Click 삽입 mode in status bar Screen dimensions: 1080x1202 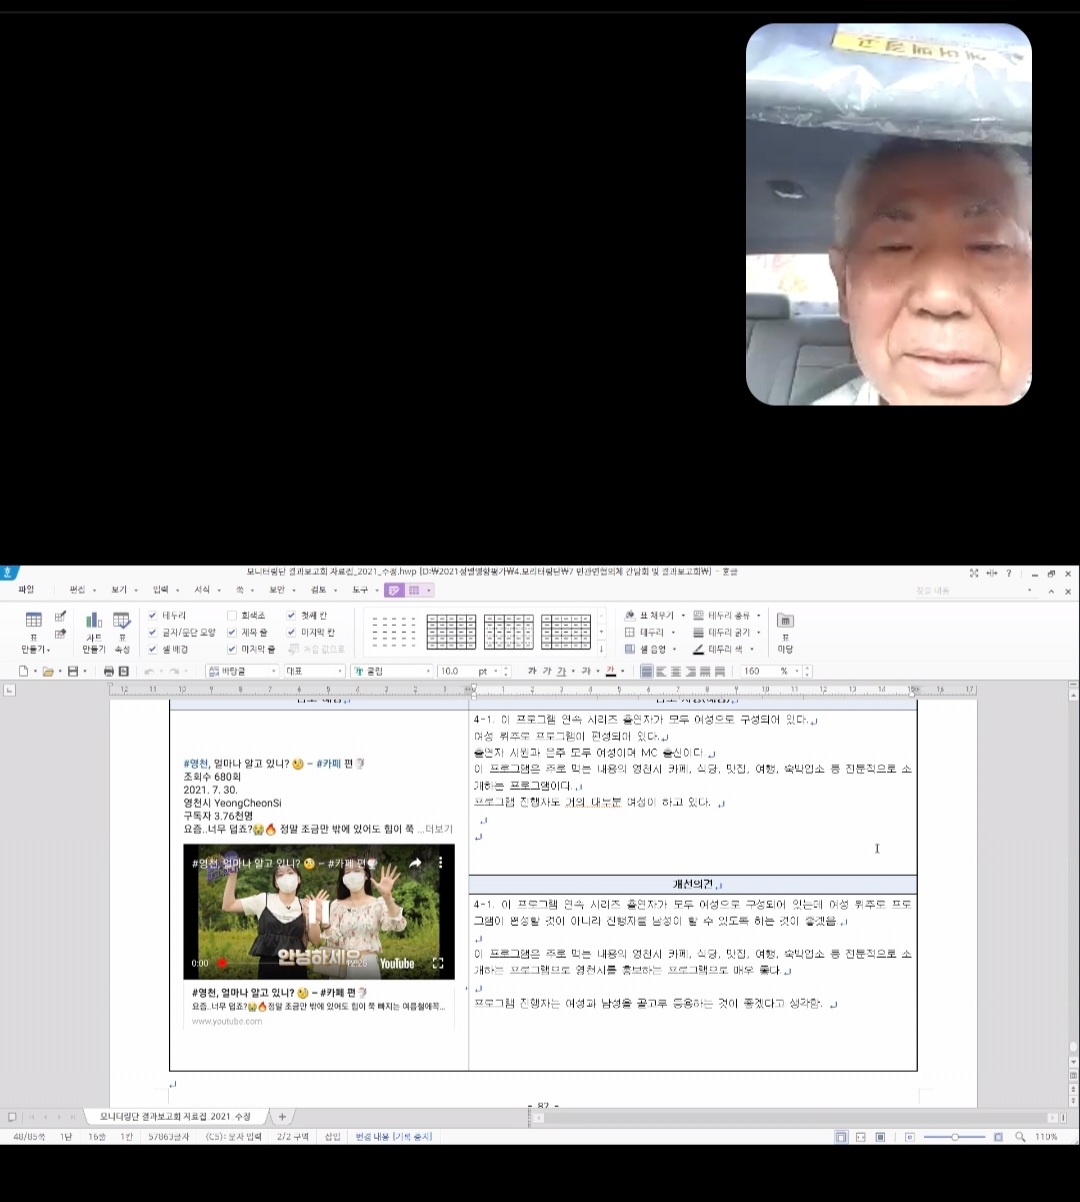(x=332, y=1137)
